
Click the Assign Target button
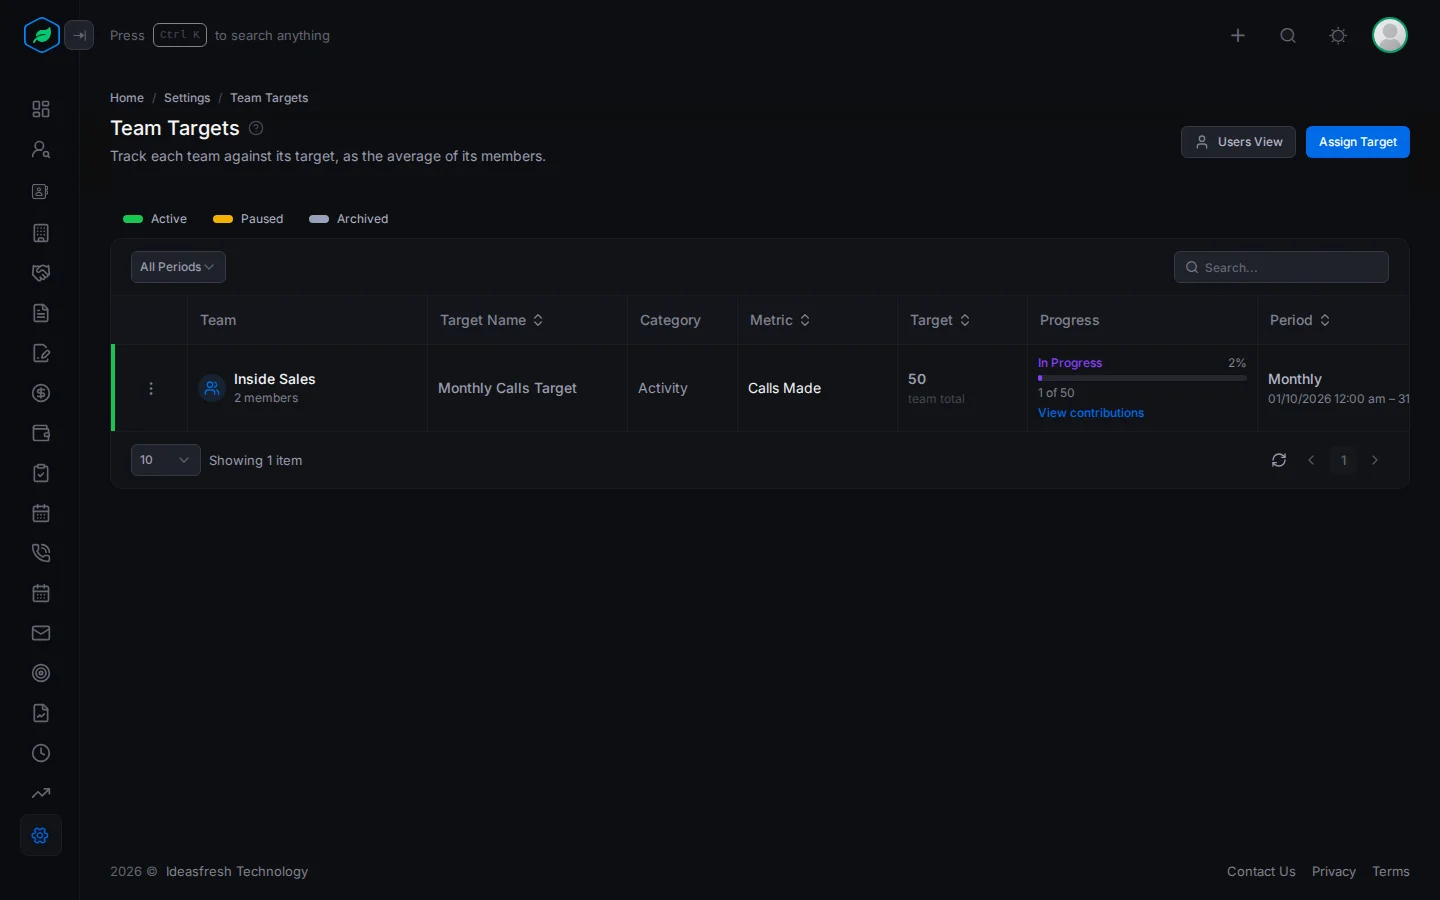[x=1358, y=142]
